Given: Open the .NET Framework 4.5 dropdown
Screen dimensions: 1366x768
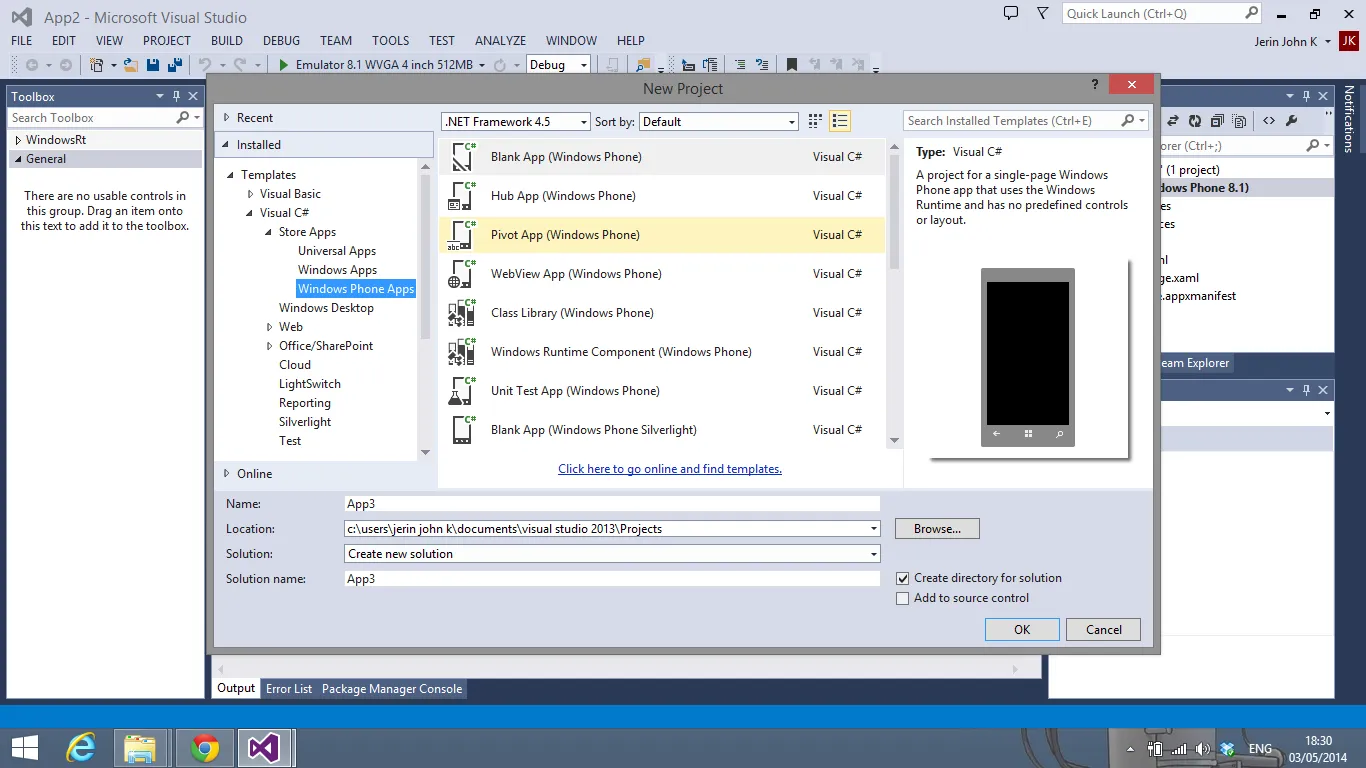Looking at the screenshot, I should [x=516, y=122].
